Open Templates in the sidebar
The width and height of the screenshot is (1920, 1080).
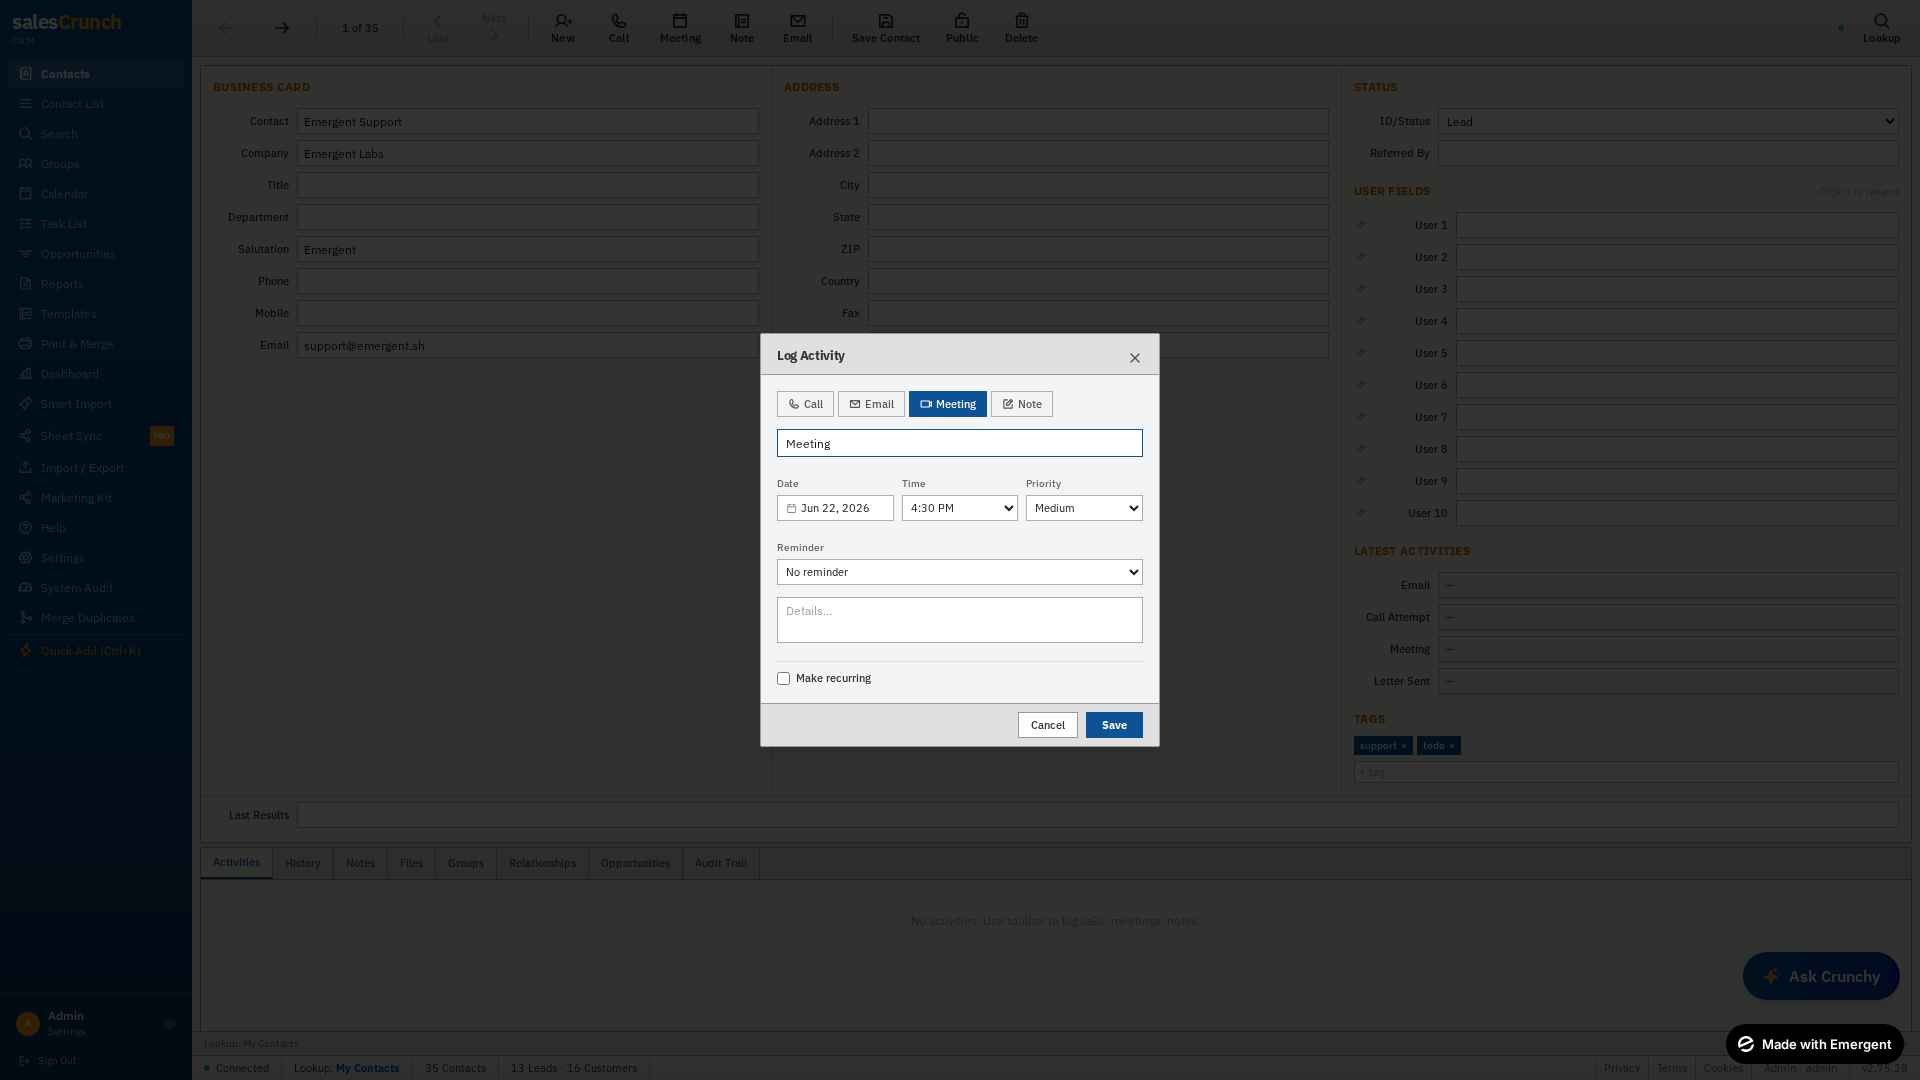click(96, 314)
